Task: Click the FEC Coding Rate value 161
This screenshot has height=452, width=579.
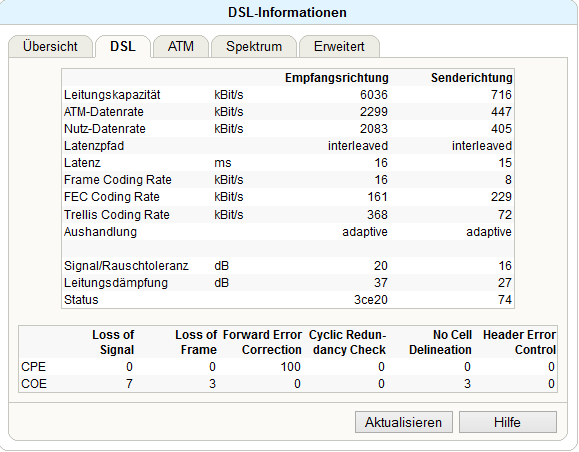Action: pyautogui.click(x=377, y=197)
